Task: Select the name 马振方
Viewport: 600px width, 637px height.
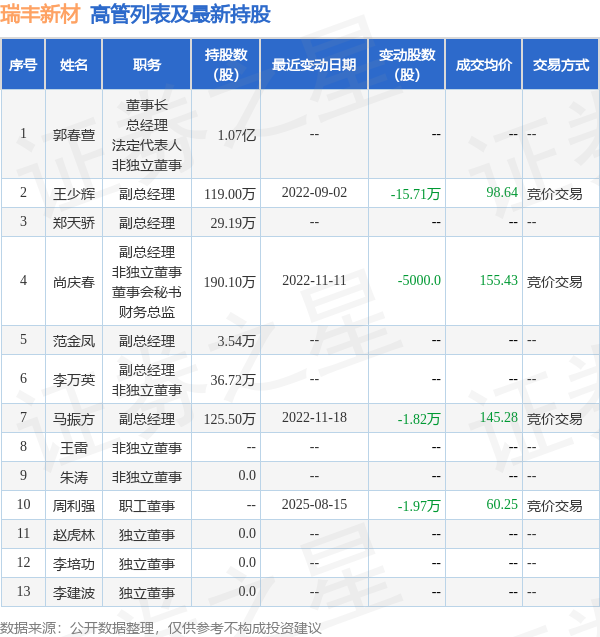Action: 74,418
